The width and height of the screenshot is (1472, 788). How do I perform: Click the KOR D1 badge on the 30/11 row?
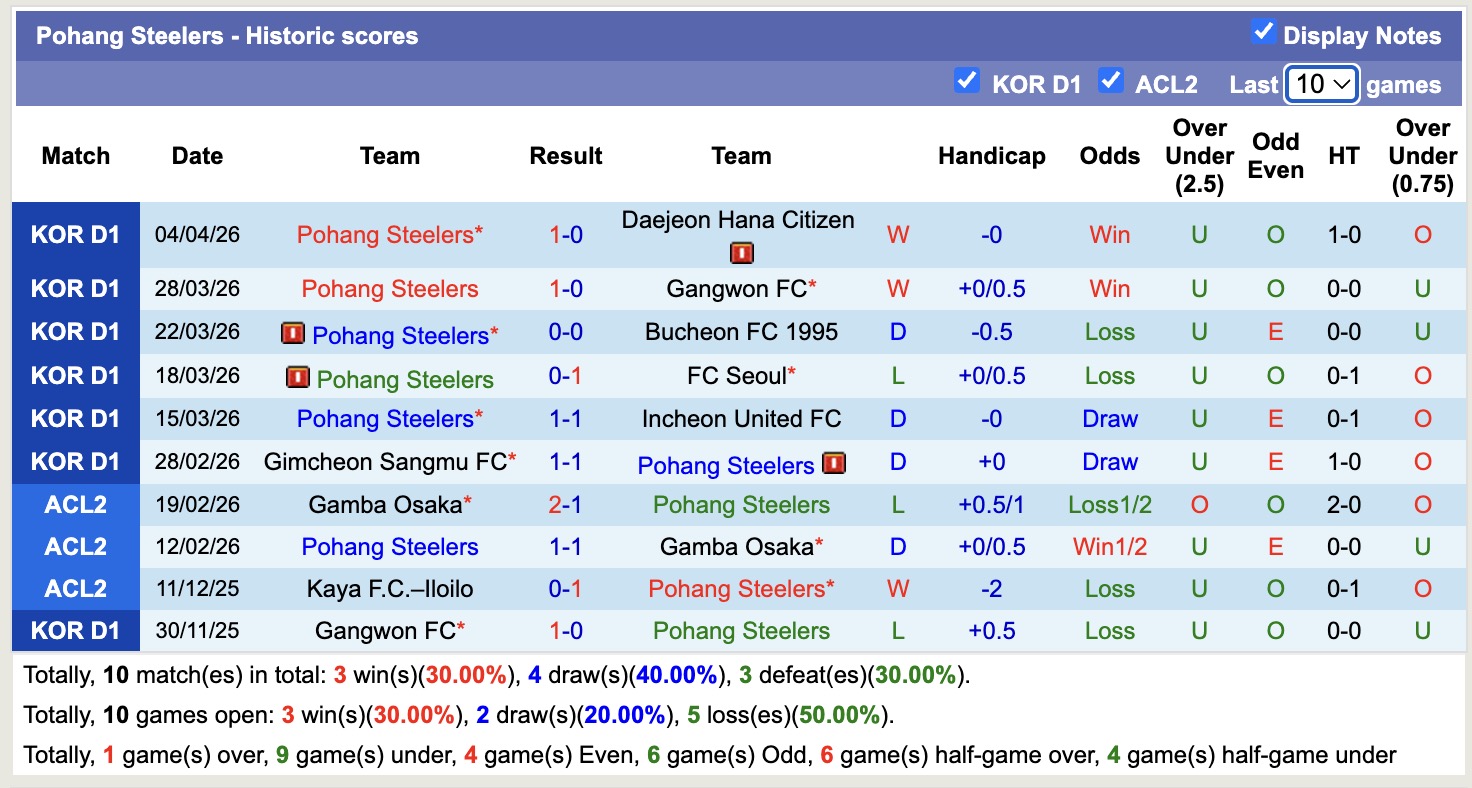75,630
